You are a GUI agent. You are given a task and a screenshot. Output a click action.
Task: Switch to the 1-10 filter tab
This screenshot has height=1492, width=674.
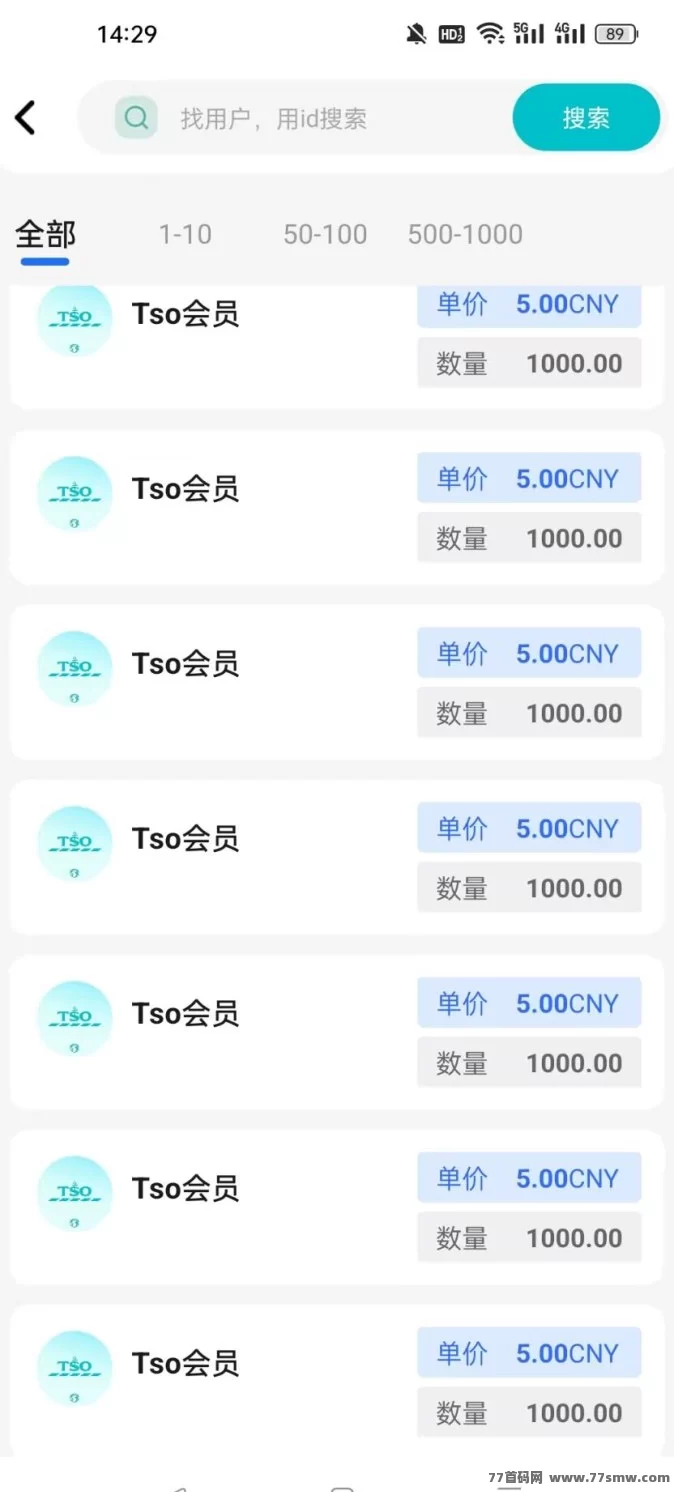pyautogui.click(x=185, y=234)
